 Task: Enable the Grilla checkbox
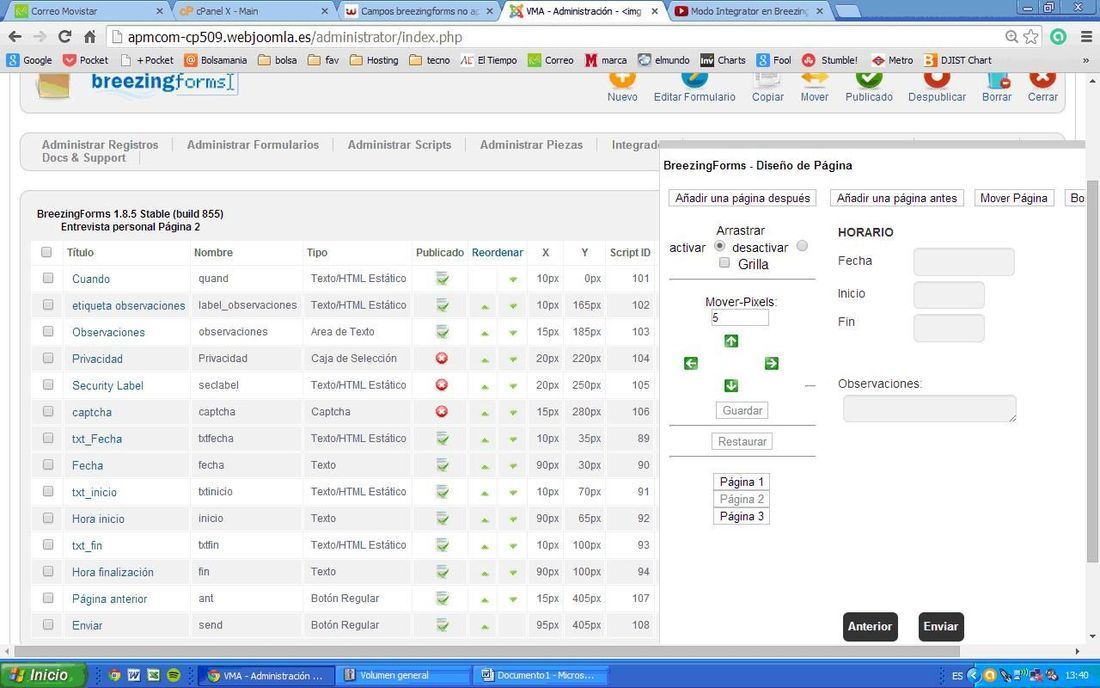[x=724, y=263]
